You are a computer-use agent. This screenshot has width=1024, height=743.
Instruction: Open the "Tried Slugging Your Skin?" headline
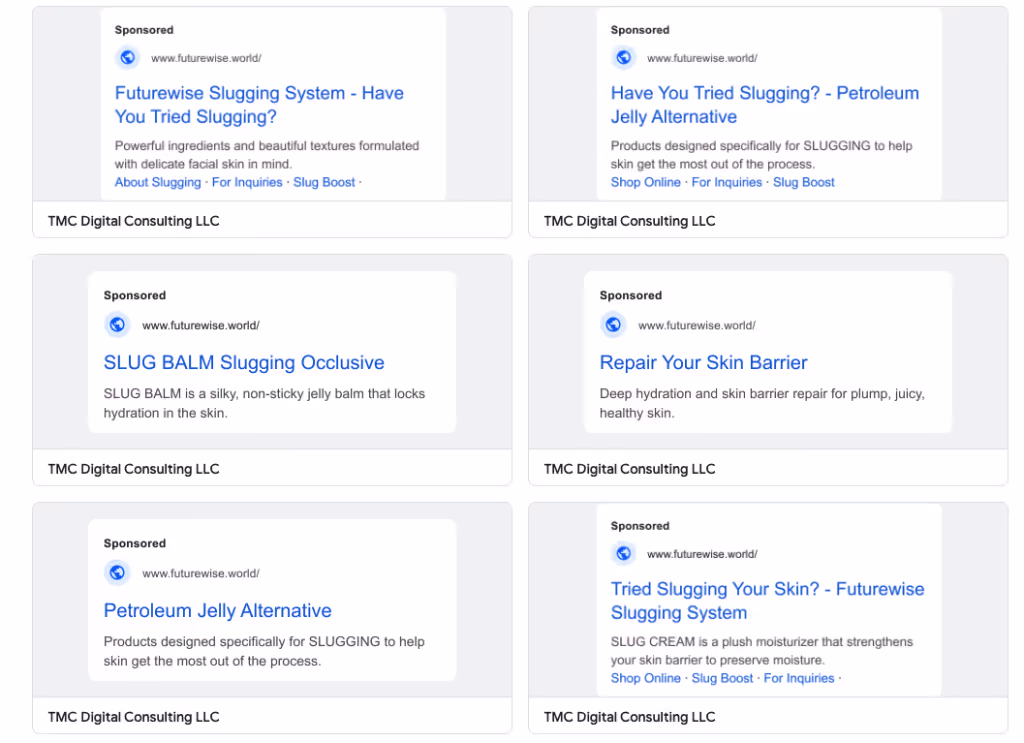[767, 600]
